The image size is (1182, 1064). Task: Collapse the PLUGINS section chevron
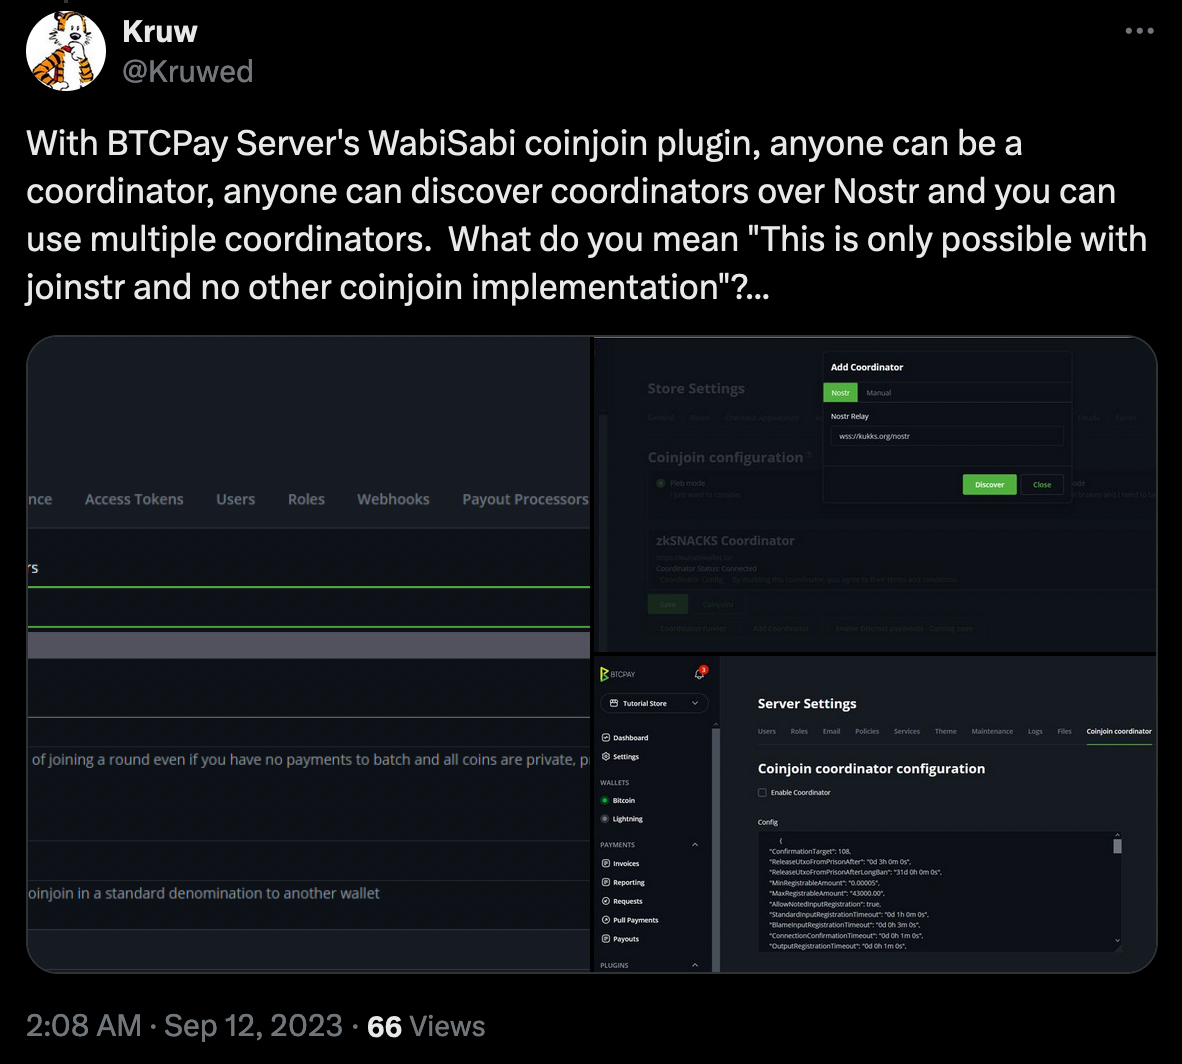tap(695, 965)
